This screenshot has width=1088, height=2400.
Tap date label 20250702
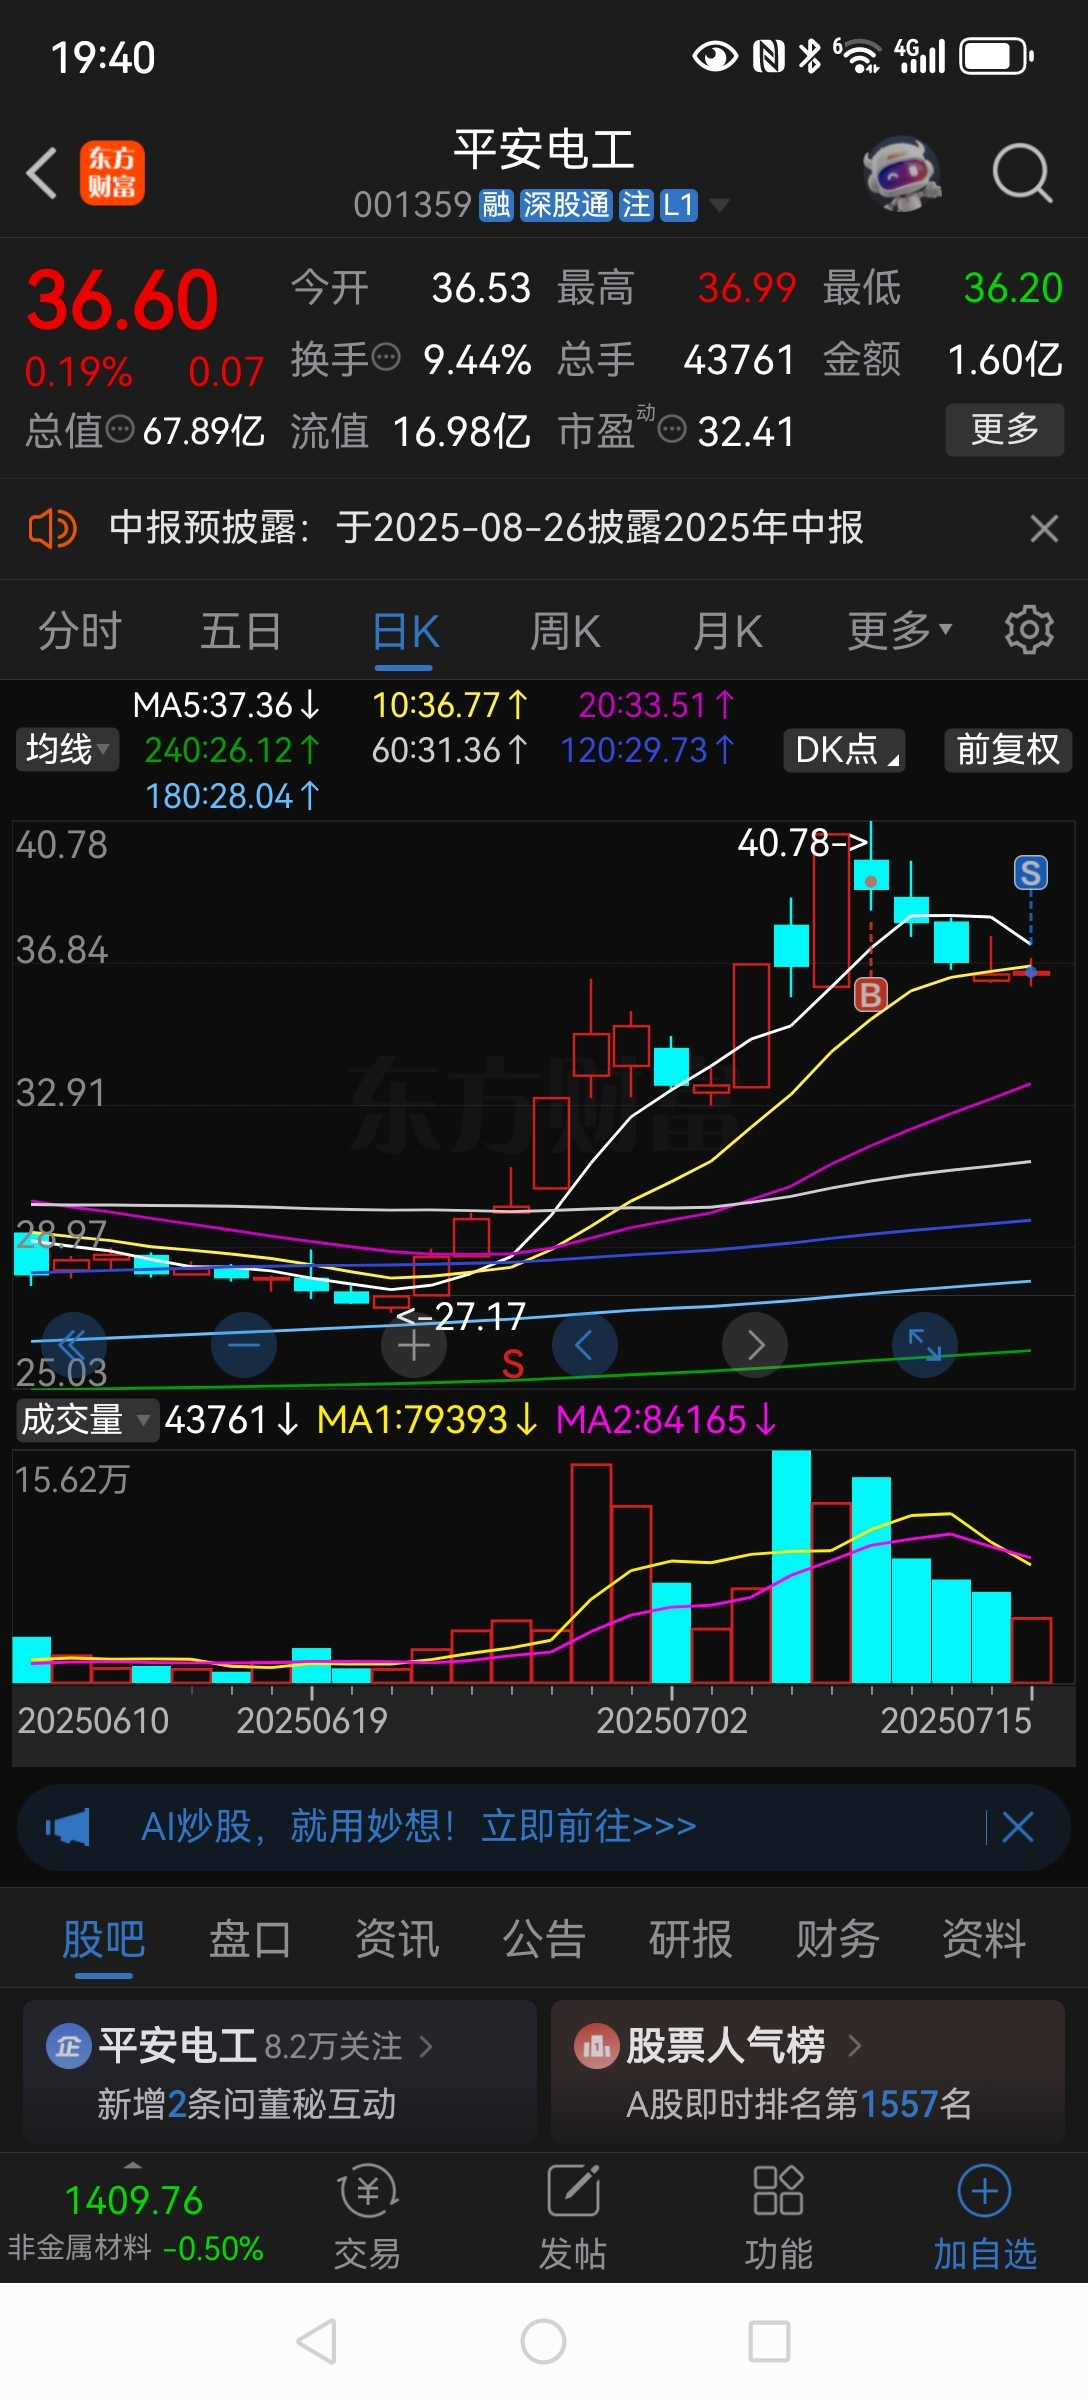tap(672, 1720)
